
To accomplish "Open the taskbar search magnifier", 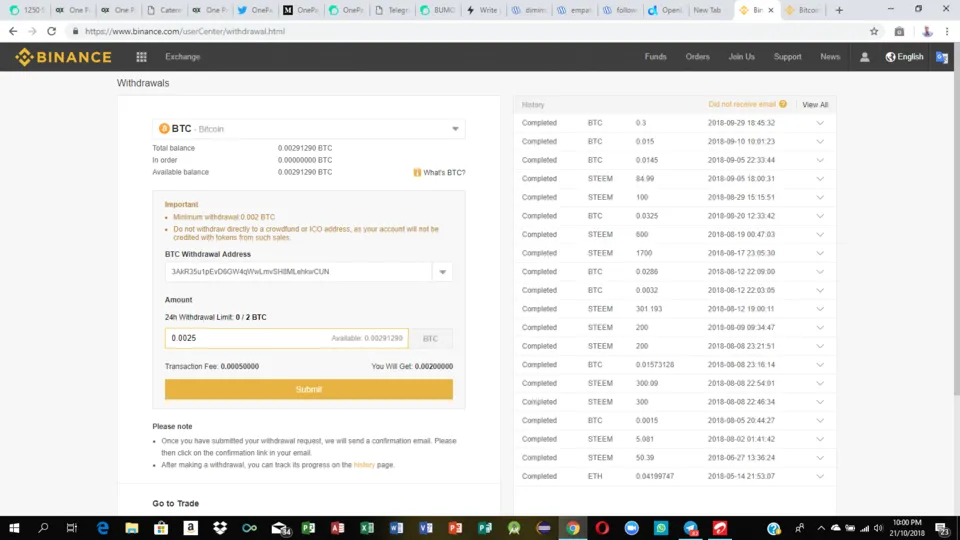I will 43,528.
